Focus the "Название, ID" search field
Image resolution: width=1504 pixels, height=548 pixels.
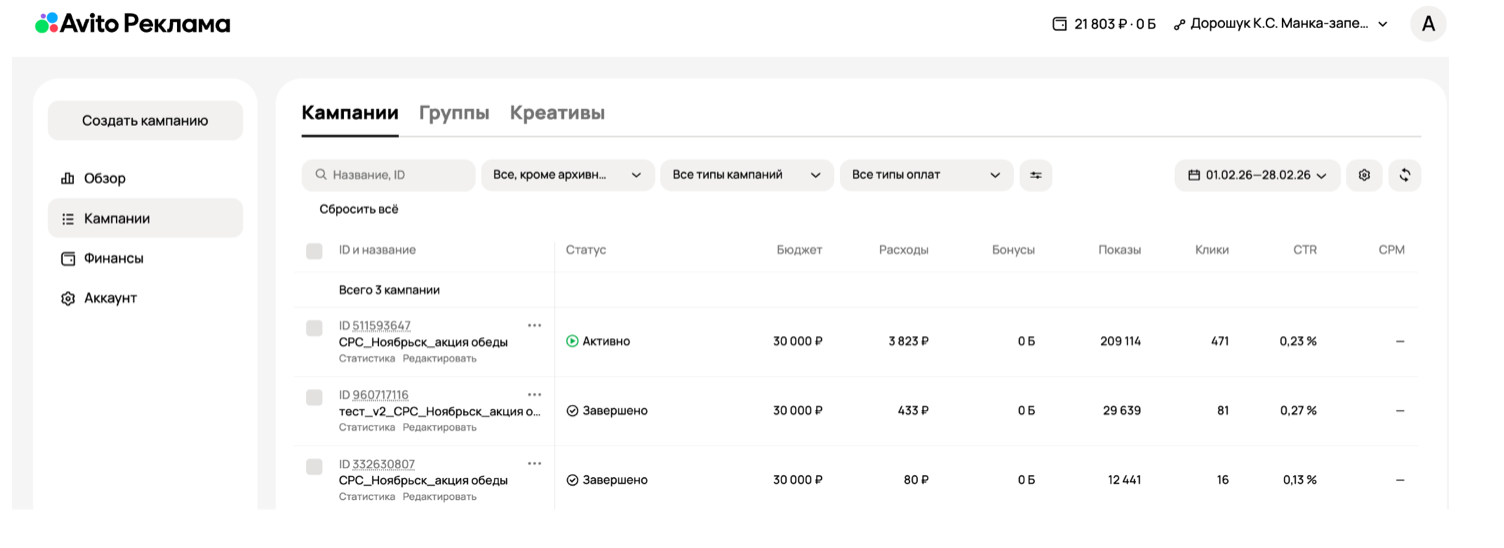397,175
